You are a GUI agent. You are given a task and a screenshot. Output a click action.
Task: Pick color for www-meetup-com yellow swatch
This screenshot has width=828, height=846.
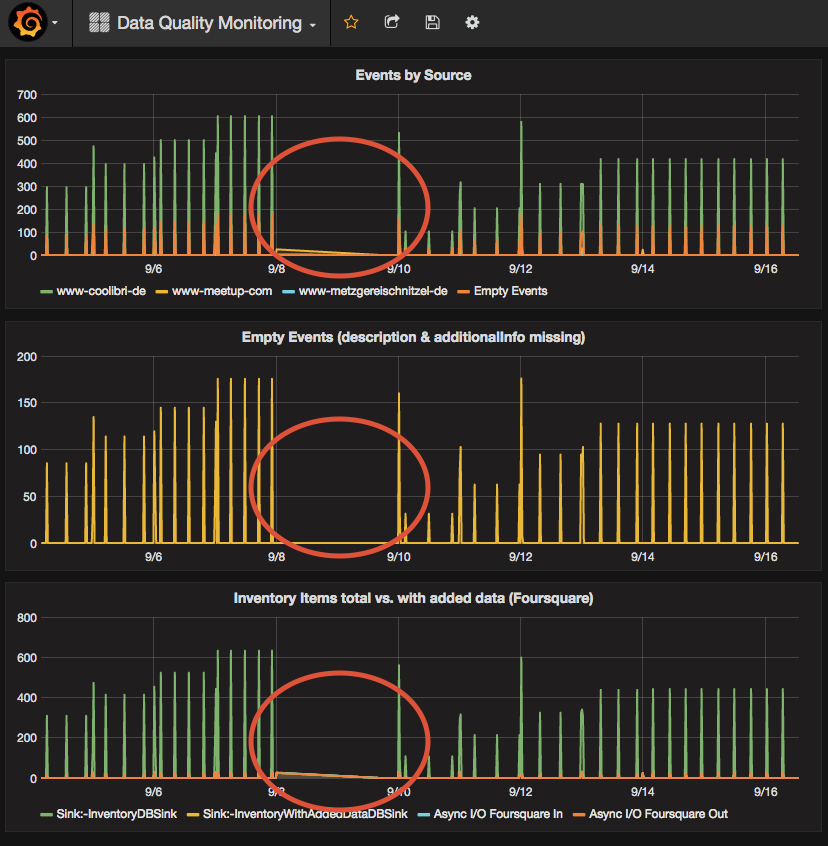[162, 292]
